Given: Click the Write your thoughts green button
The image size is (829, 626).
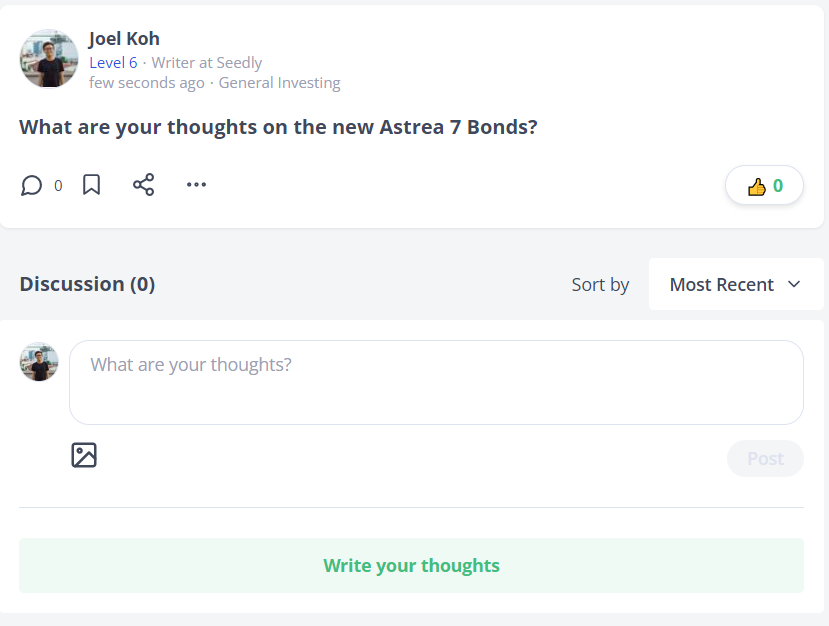Looking at the screenshot, I should pos(411,566).
